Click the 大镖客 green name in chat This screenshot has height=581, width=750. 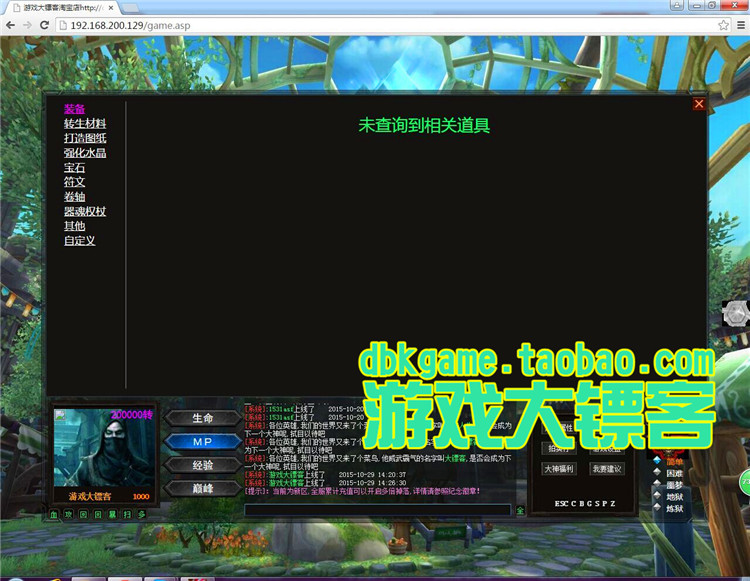pos(455,458)
